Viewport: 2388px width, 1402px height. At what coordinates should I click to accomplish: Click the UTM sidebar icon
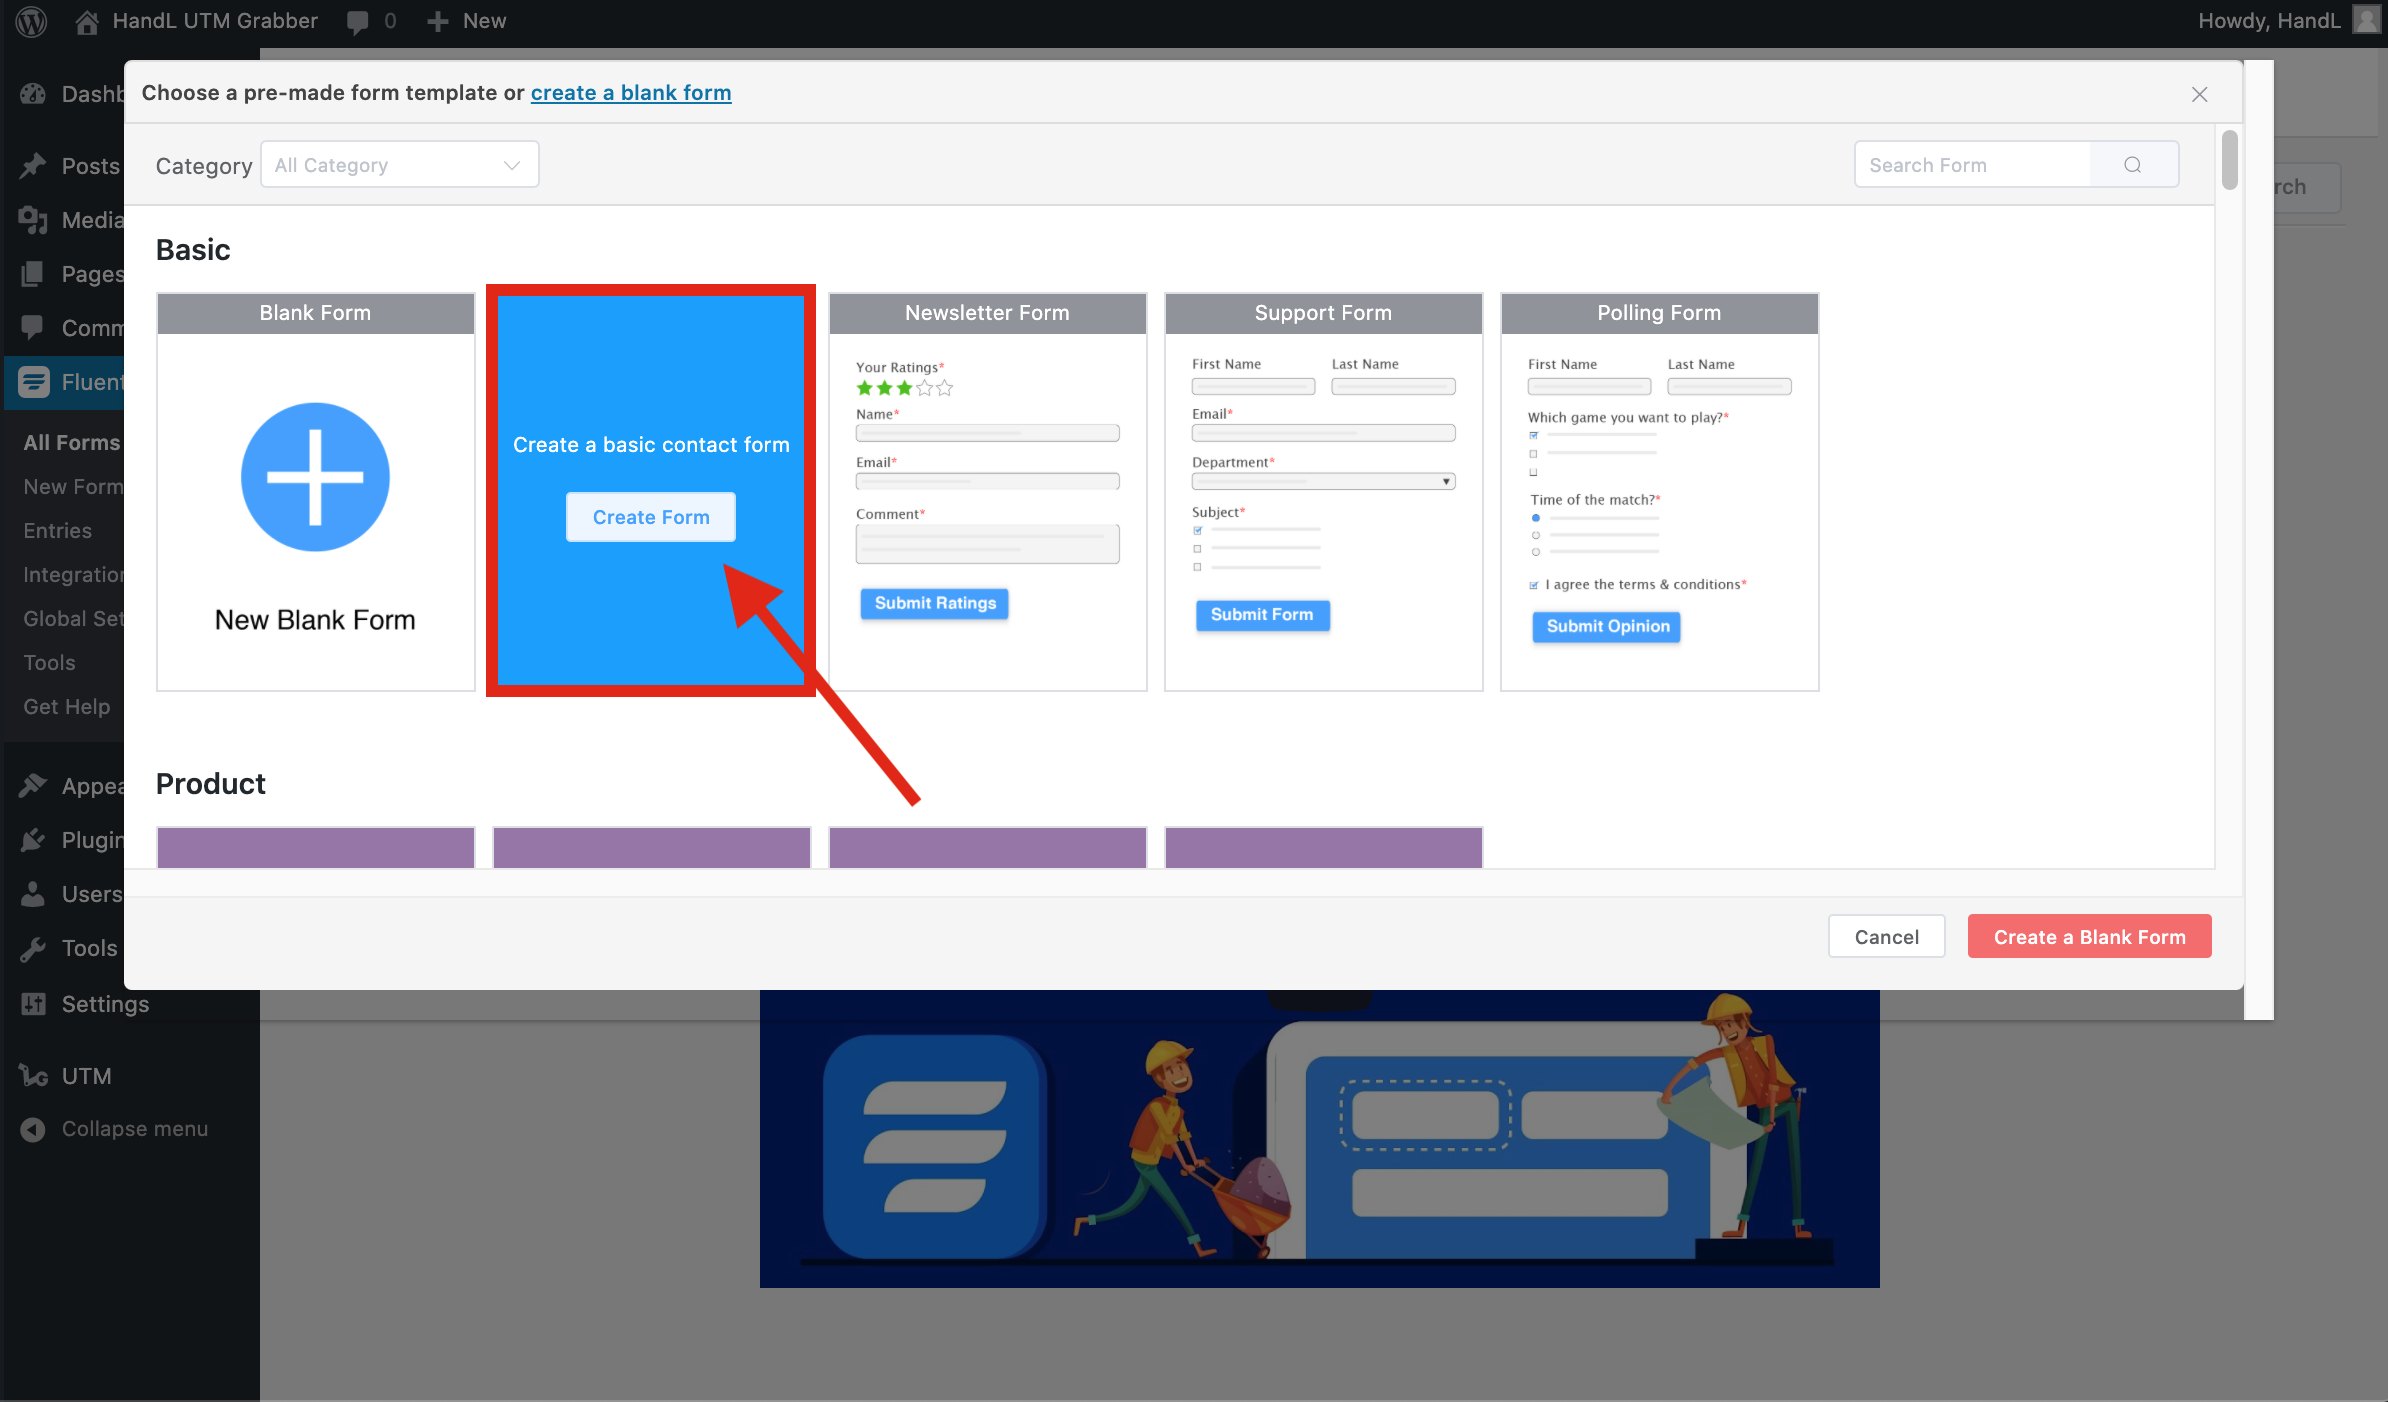tap(33, 1076)
